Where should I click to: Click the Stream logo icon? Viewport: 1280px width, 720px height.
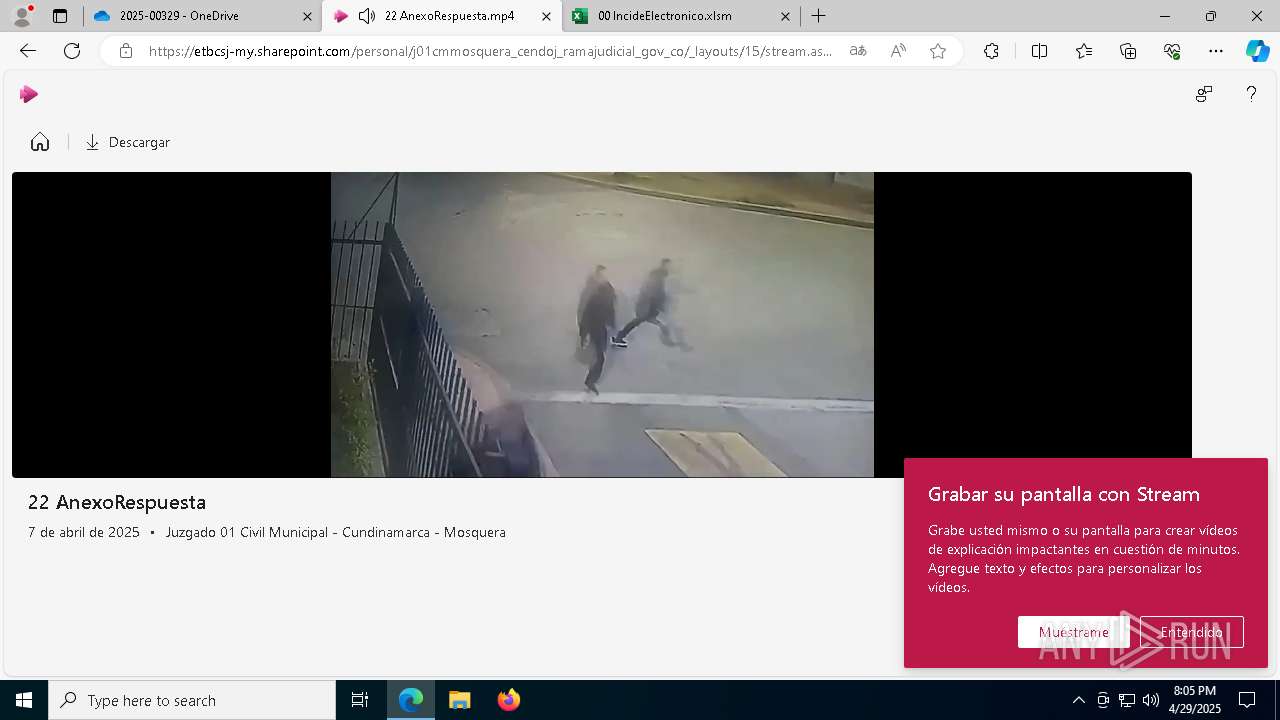pos(28,94)
